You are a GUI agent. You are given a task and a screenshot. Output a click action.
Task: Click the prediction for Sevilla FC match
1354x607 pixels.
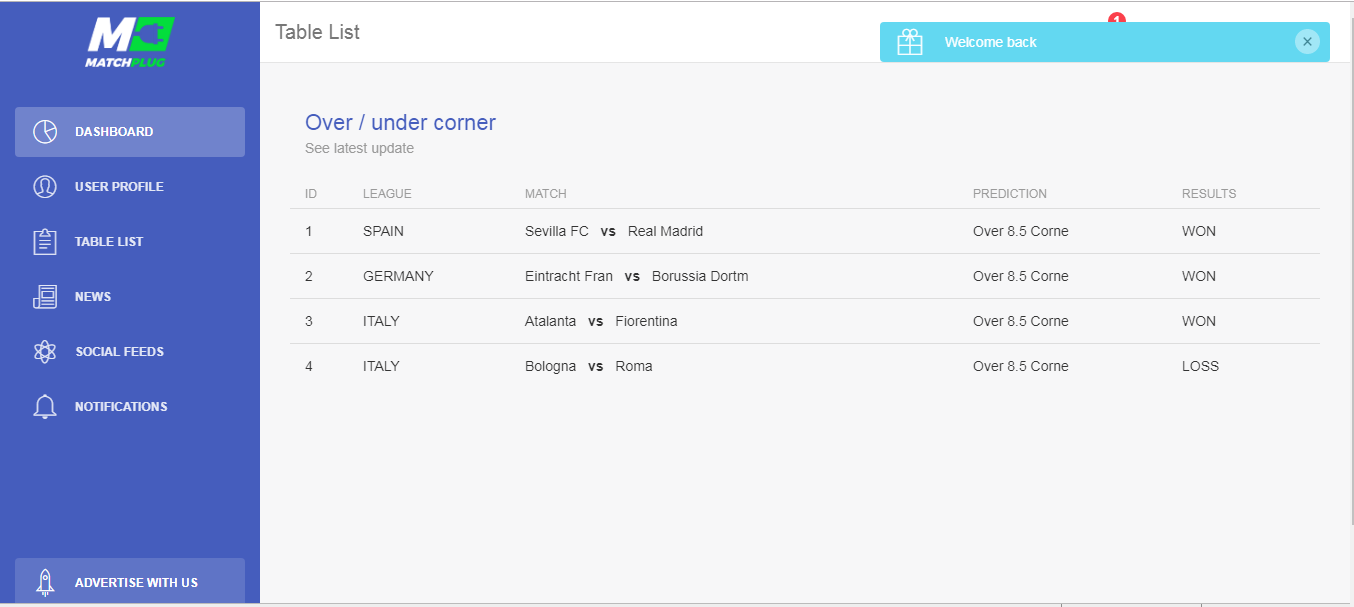[x=1021, y=231]
